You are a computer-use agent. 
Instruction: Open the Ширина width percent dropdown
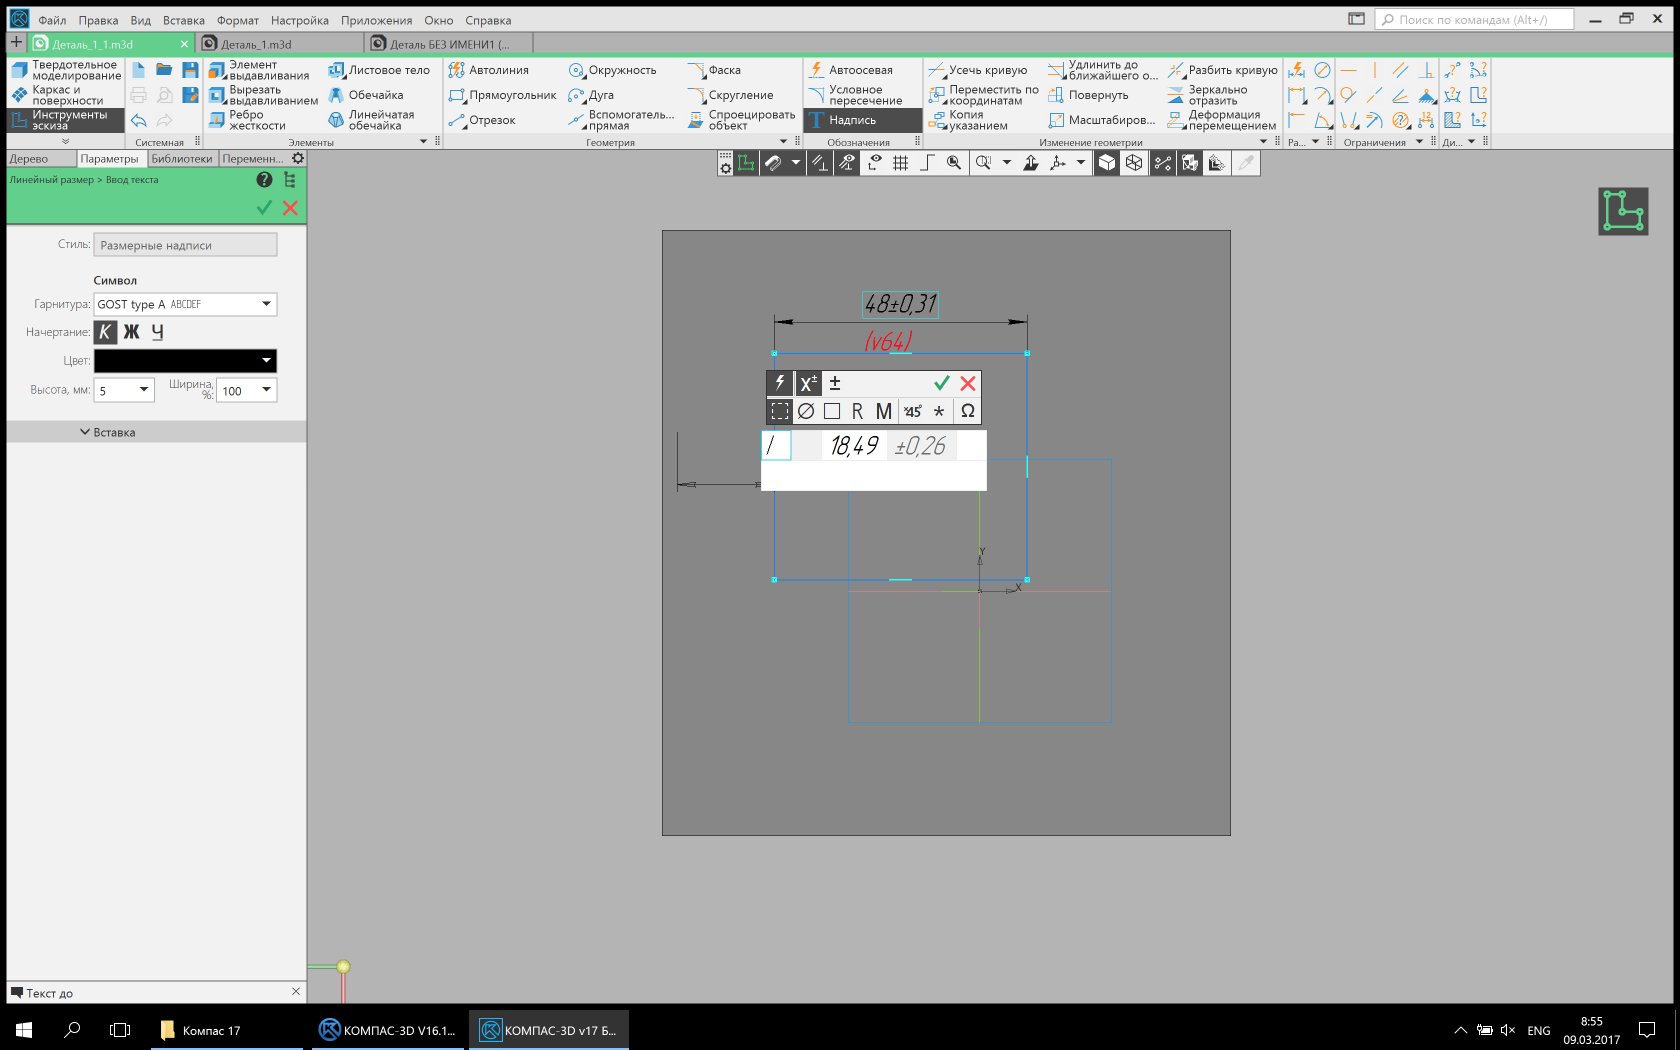pos(266,390)
